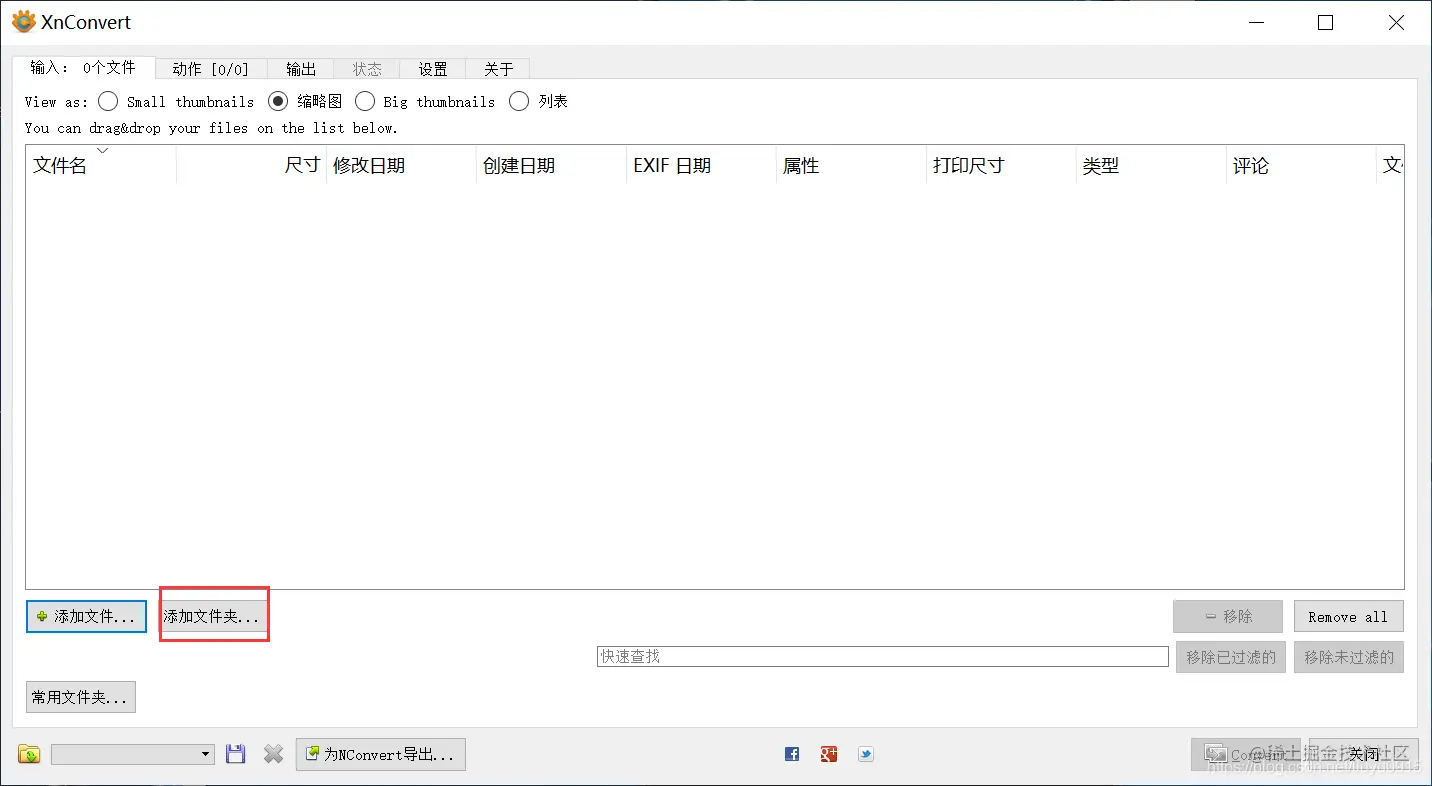Viewport: 1432px width, 786px height.
Task: Switch to the 设置 tab
Action: (x=433, y=69)
